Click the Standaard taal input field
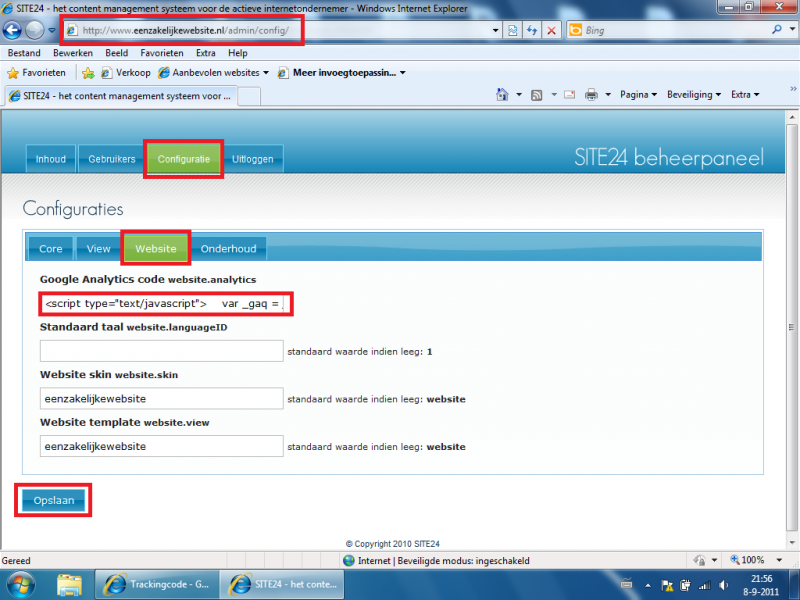Image resolution: width=800 pixels, height=600 pixels. click(162, 351)
